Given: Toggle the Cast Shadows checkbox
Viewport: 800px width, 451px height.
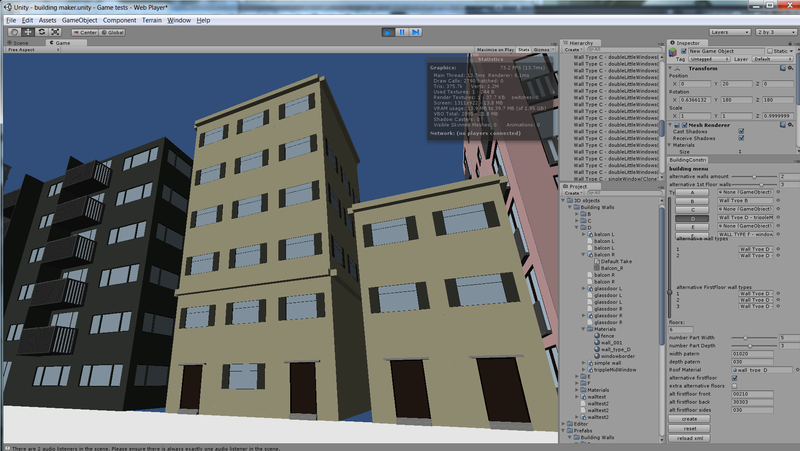Looking at the screenshot, I should point(740,131).
